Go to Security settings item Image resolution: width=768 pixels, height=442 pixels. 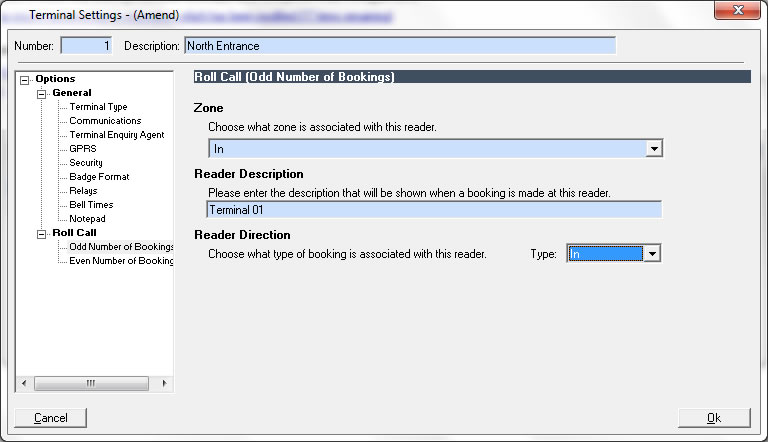tap(86, 163)
